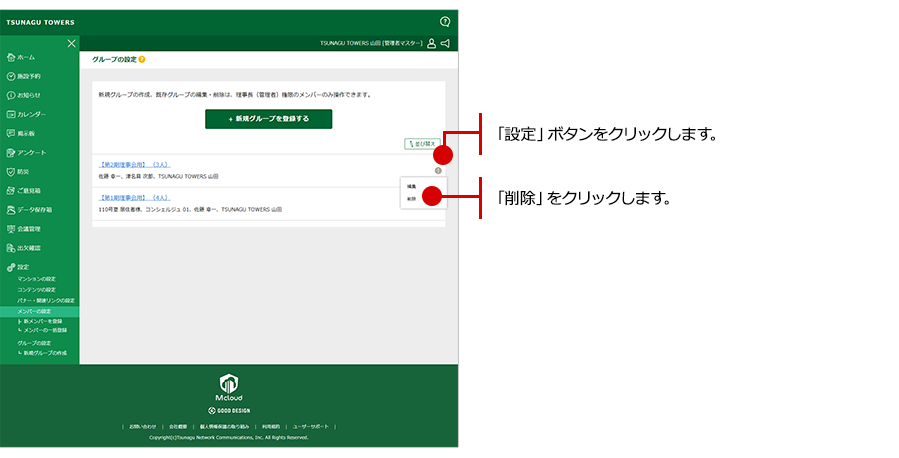Click the Mcloud logo in footer
899x458 pixels.
(229, 386)
